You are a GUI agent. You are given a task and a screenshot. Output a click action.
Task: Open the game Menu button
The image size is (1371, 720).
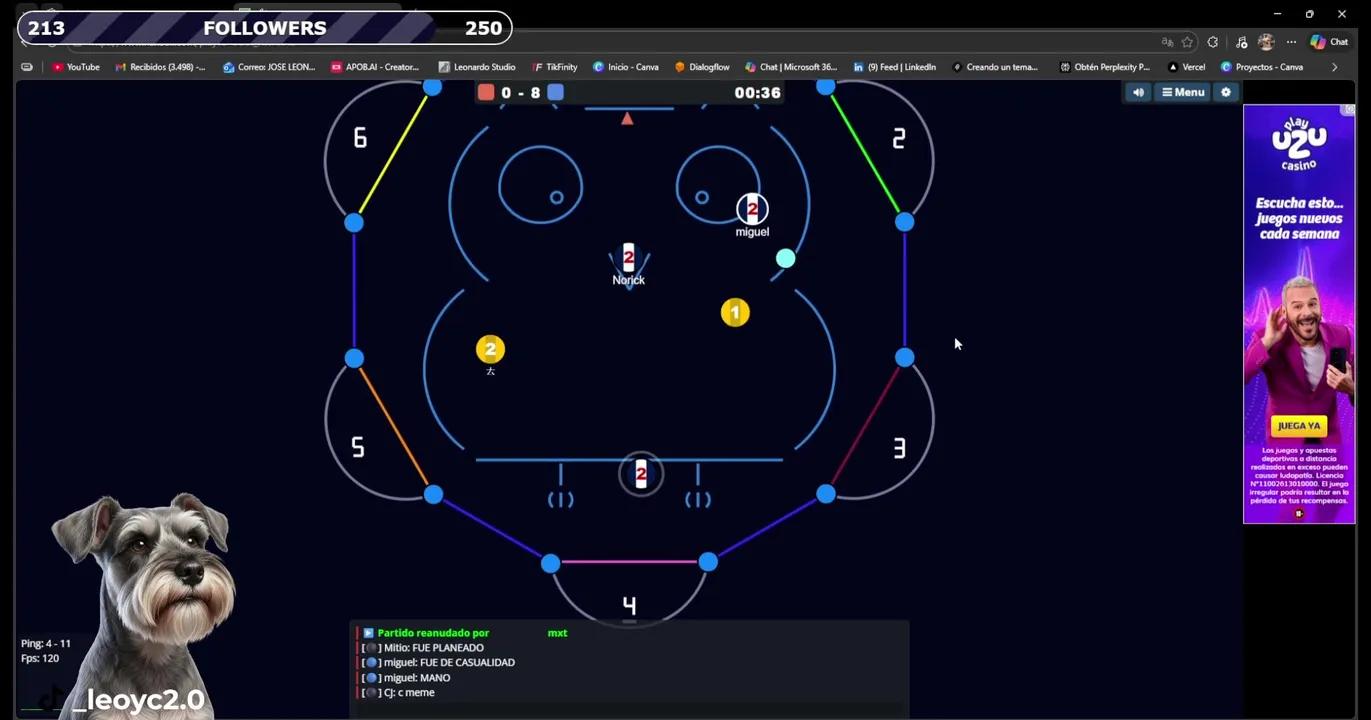pos(1183,92)
